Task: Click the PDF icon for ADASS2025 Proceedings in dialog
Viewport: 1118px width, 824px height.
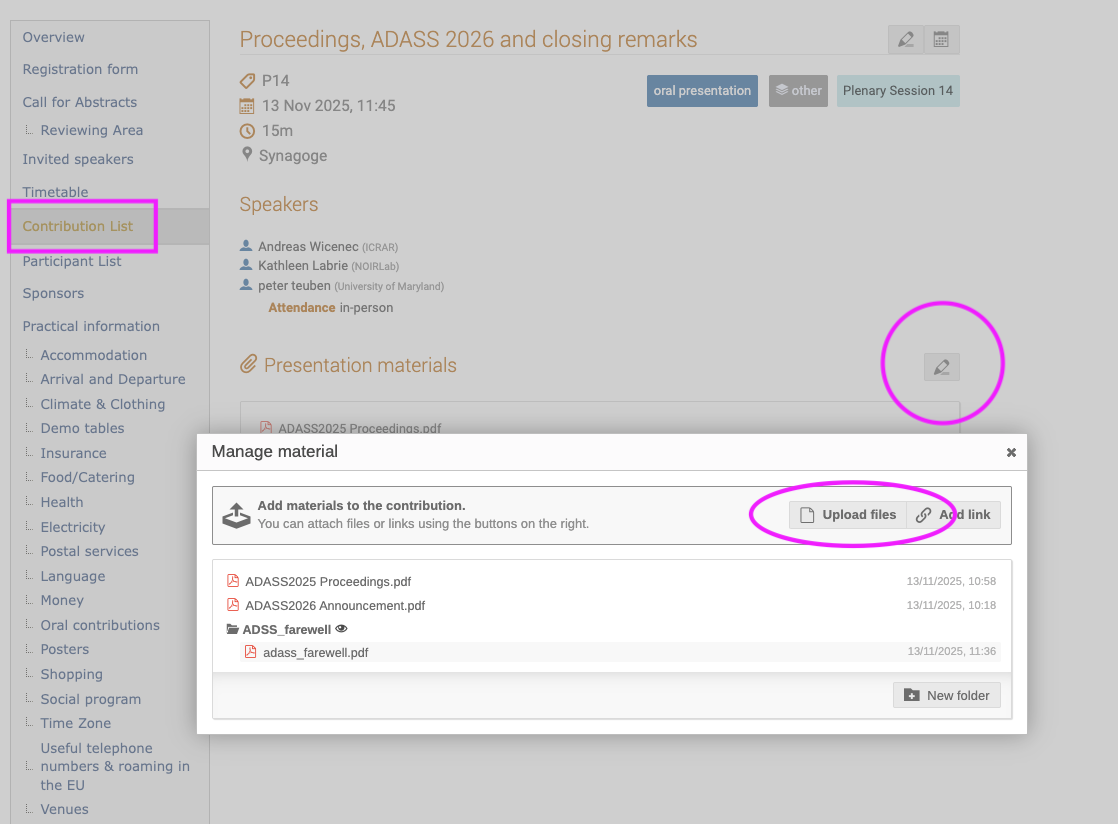Action: (233, 581)
